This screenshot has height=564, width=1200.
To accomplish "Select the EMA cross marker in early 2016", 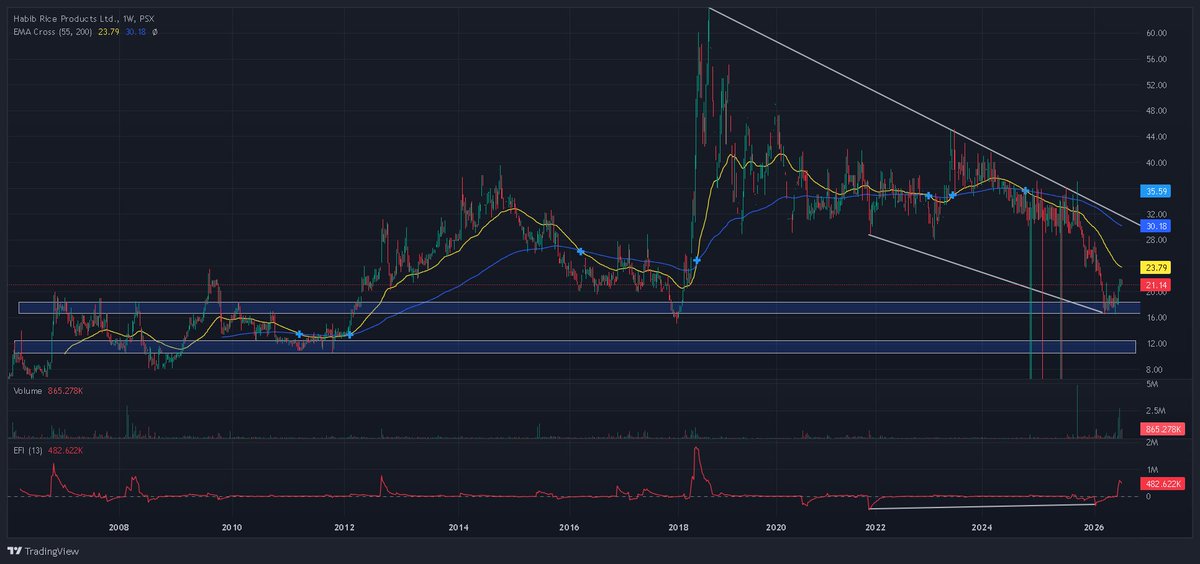I will point(581,251).
